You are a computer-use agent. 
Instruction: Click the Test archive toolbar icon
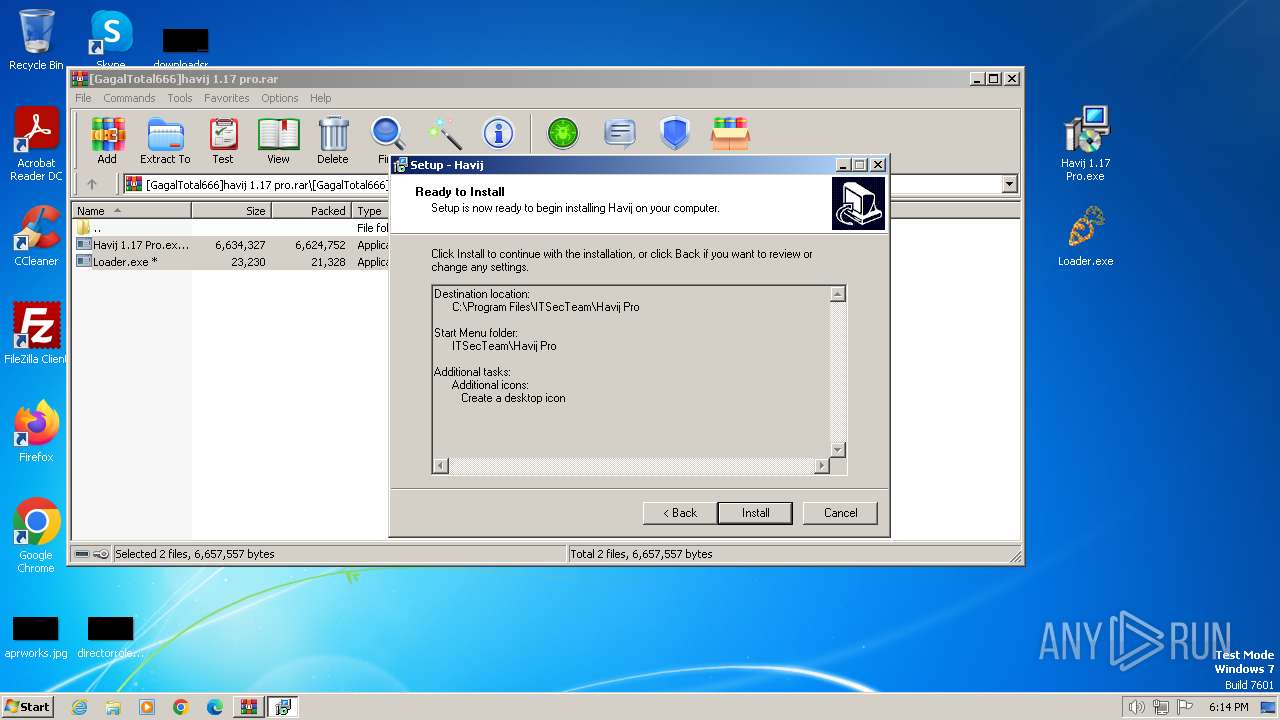[x=223, y=140]
